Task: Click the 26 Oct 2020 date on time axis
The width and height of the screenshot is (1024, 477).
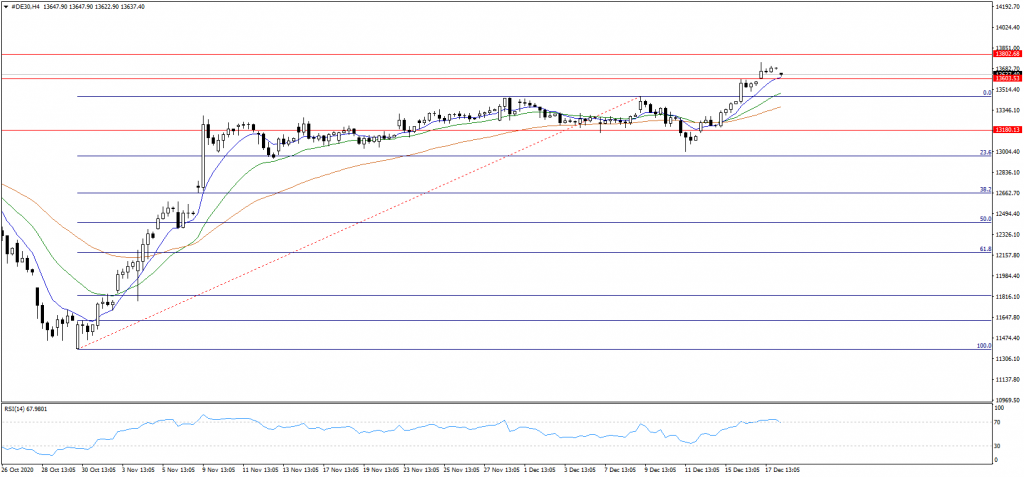Action: pos(18,468)
